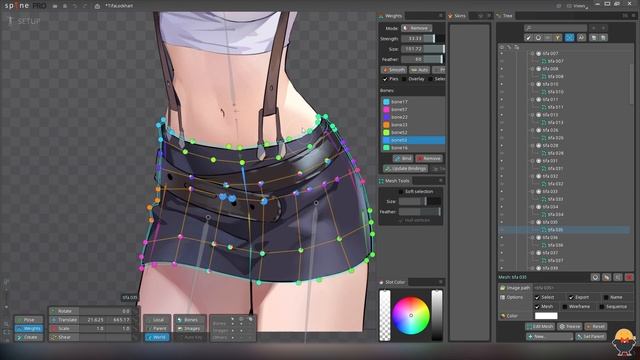
Task: Open the Weights mode Remove dropdown
Action: [x=416, y=28]
